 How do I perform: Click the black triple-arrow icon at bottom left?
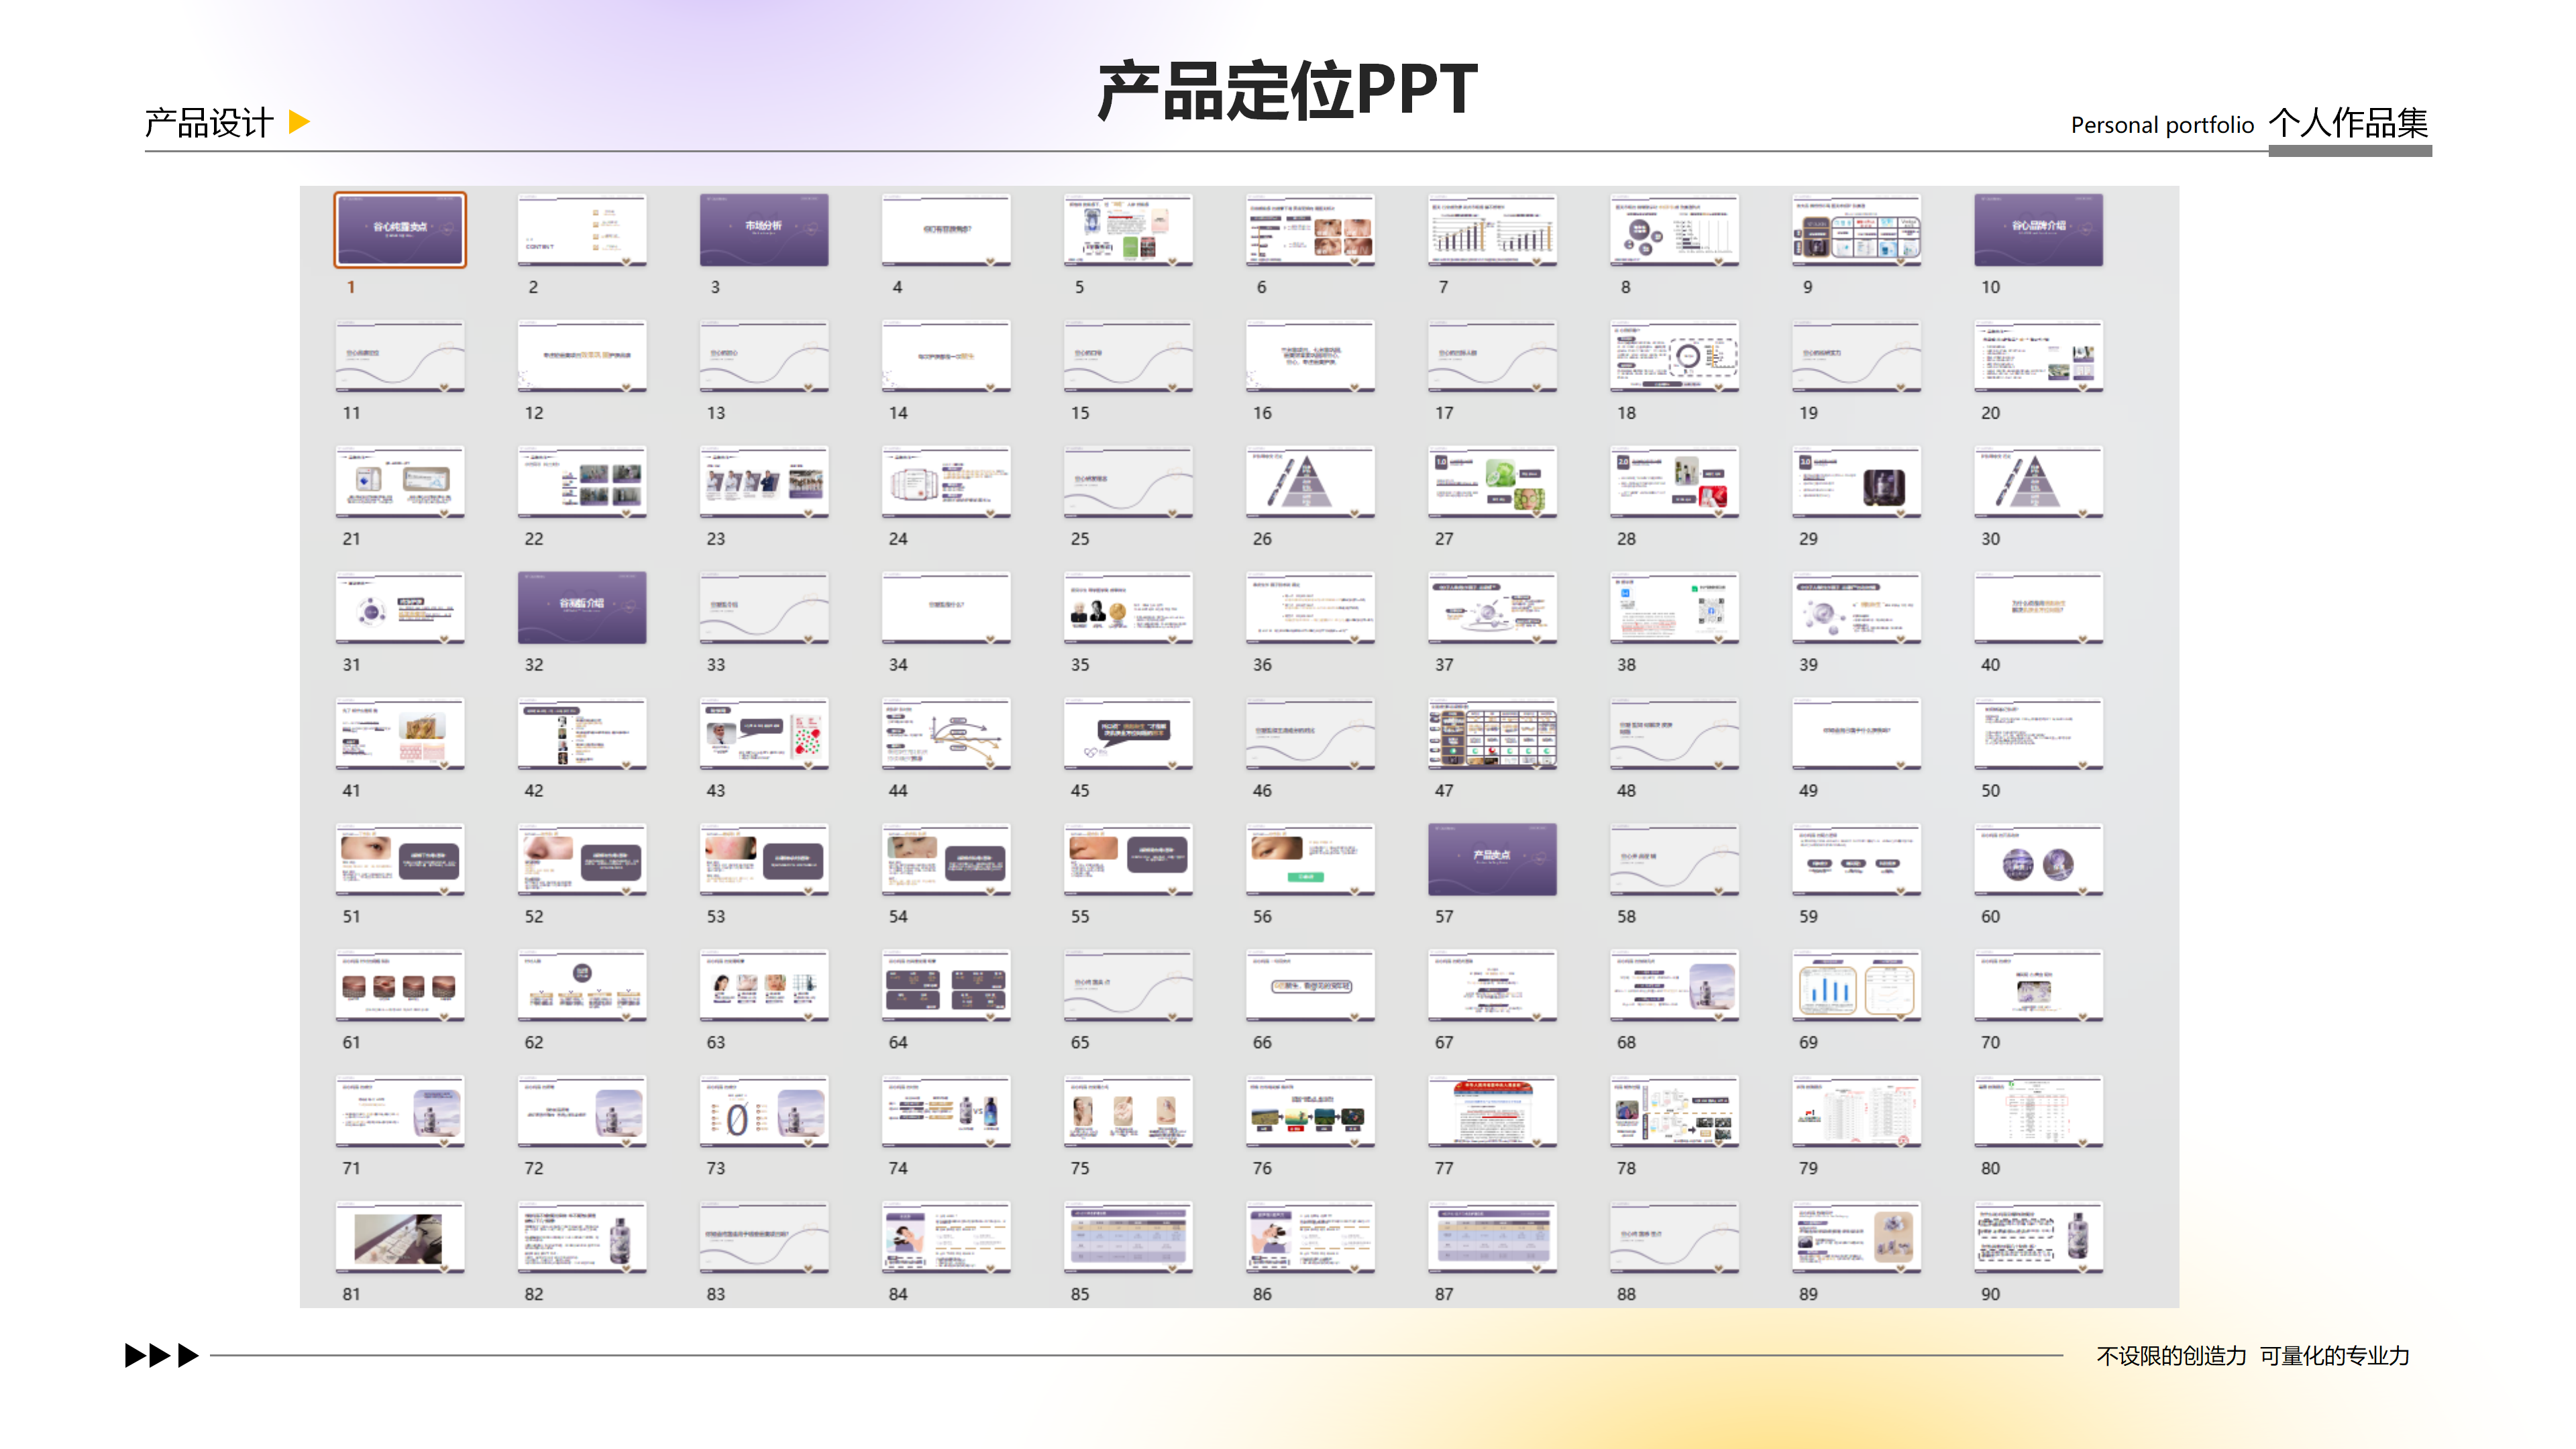coord(161,1355)
